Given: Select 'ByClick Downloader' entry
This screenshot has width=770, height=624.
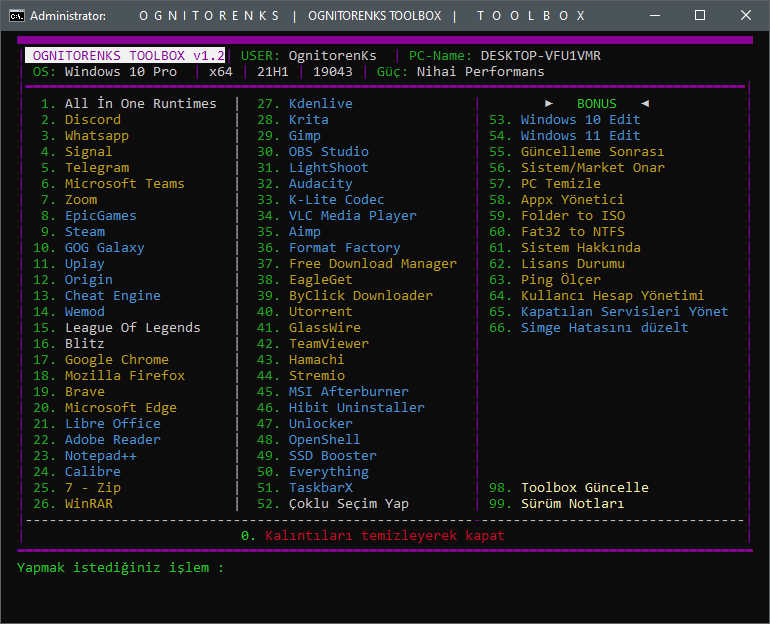Looking at the screenshot, I should coord(361,296).
